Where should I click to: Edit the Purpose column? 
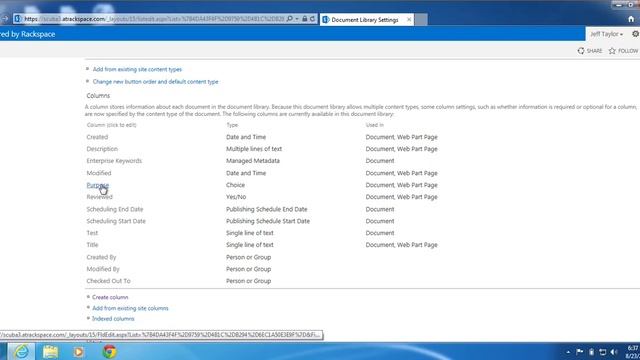pyautogui.click(x=98, y=185)
